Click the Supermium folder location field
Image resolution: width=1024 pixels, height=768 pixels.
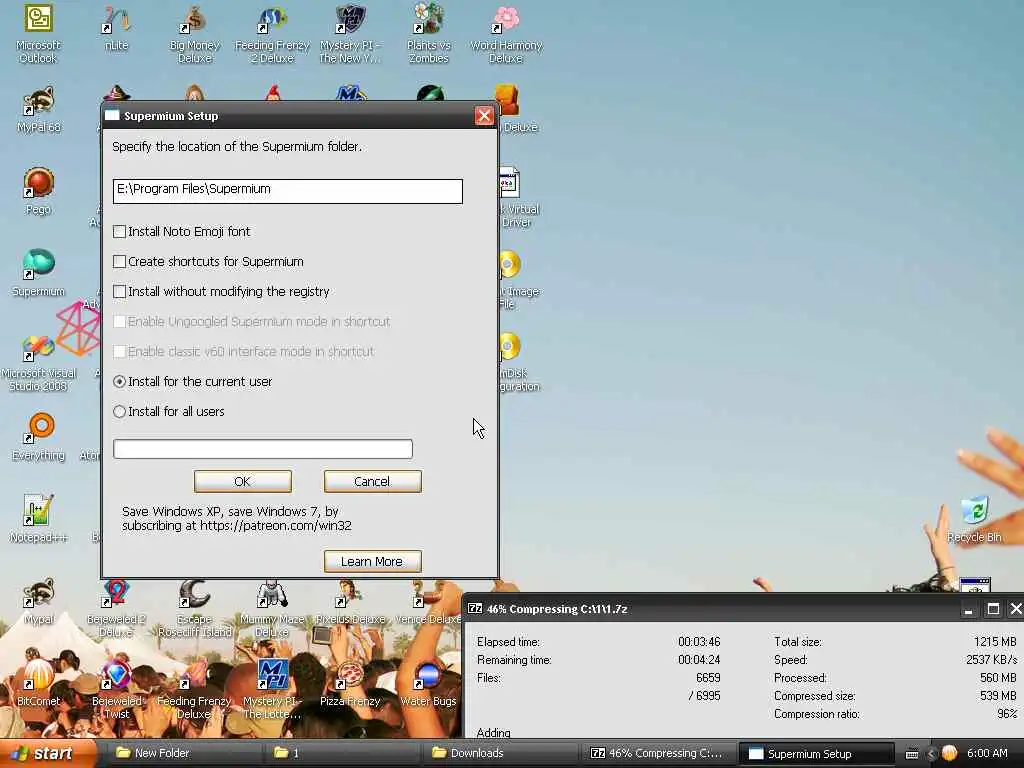click(287, 191)
